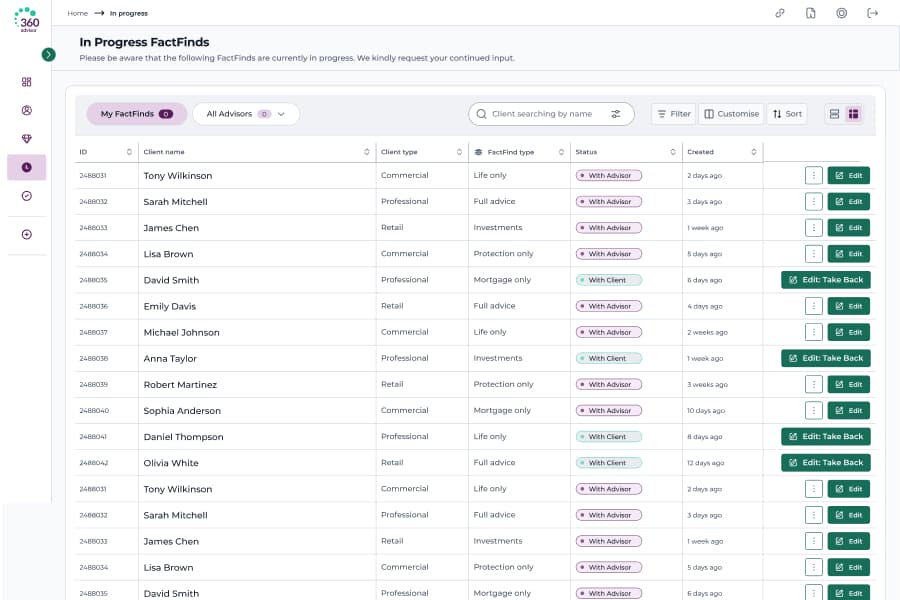The height and width of the screenshot is (600, 900).
Task: Expand the sidebar with the green arrow
Action: click(48, 55)
